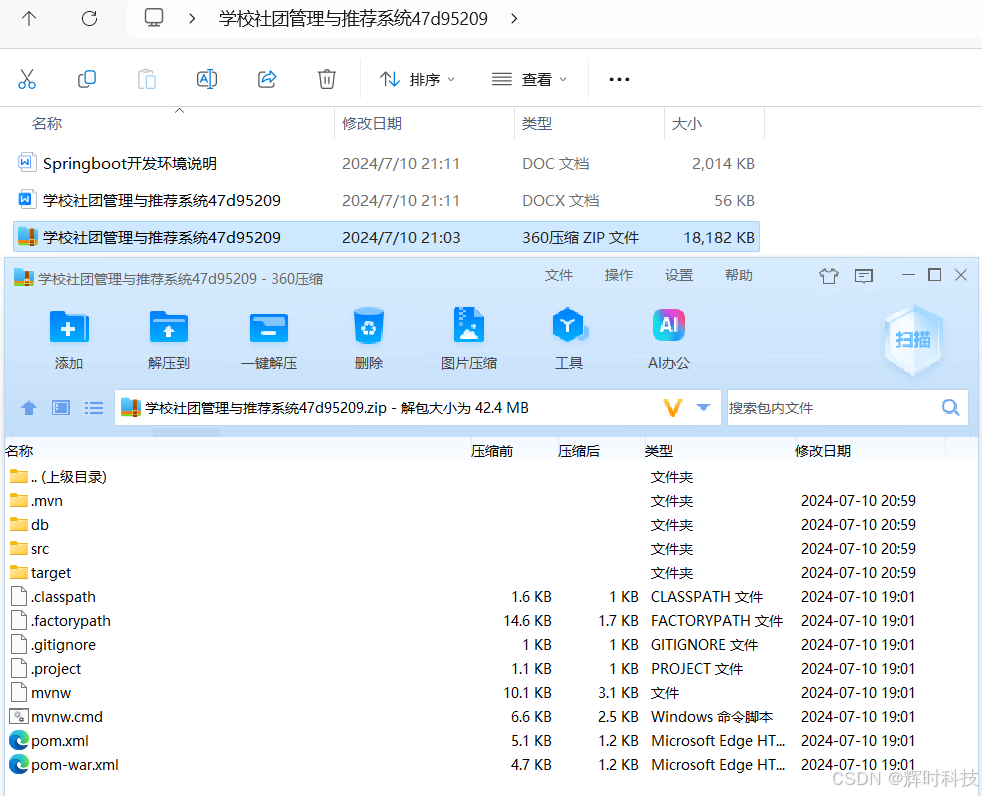Select the mvnw file without an extension
982x796 pixels.
point(41,693)
